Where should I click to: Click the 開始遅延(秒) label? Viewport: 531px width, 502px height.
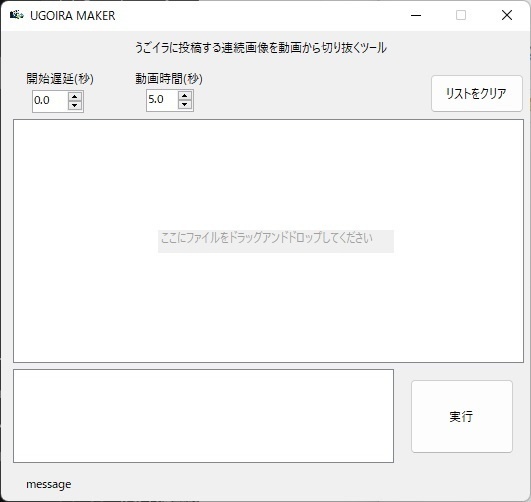[x=60, y=79]
